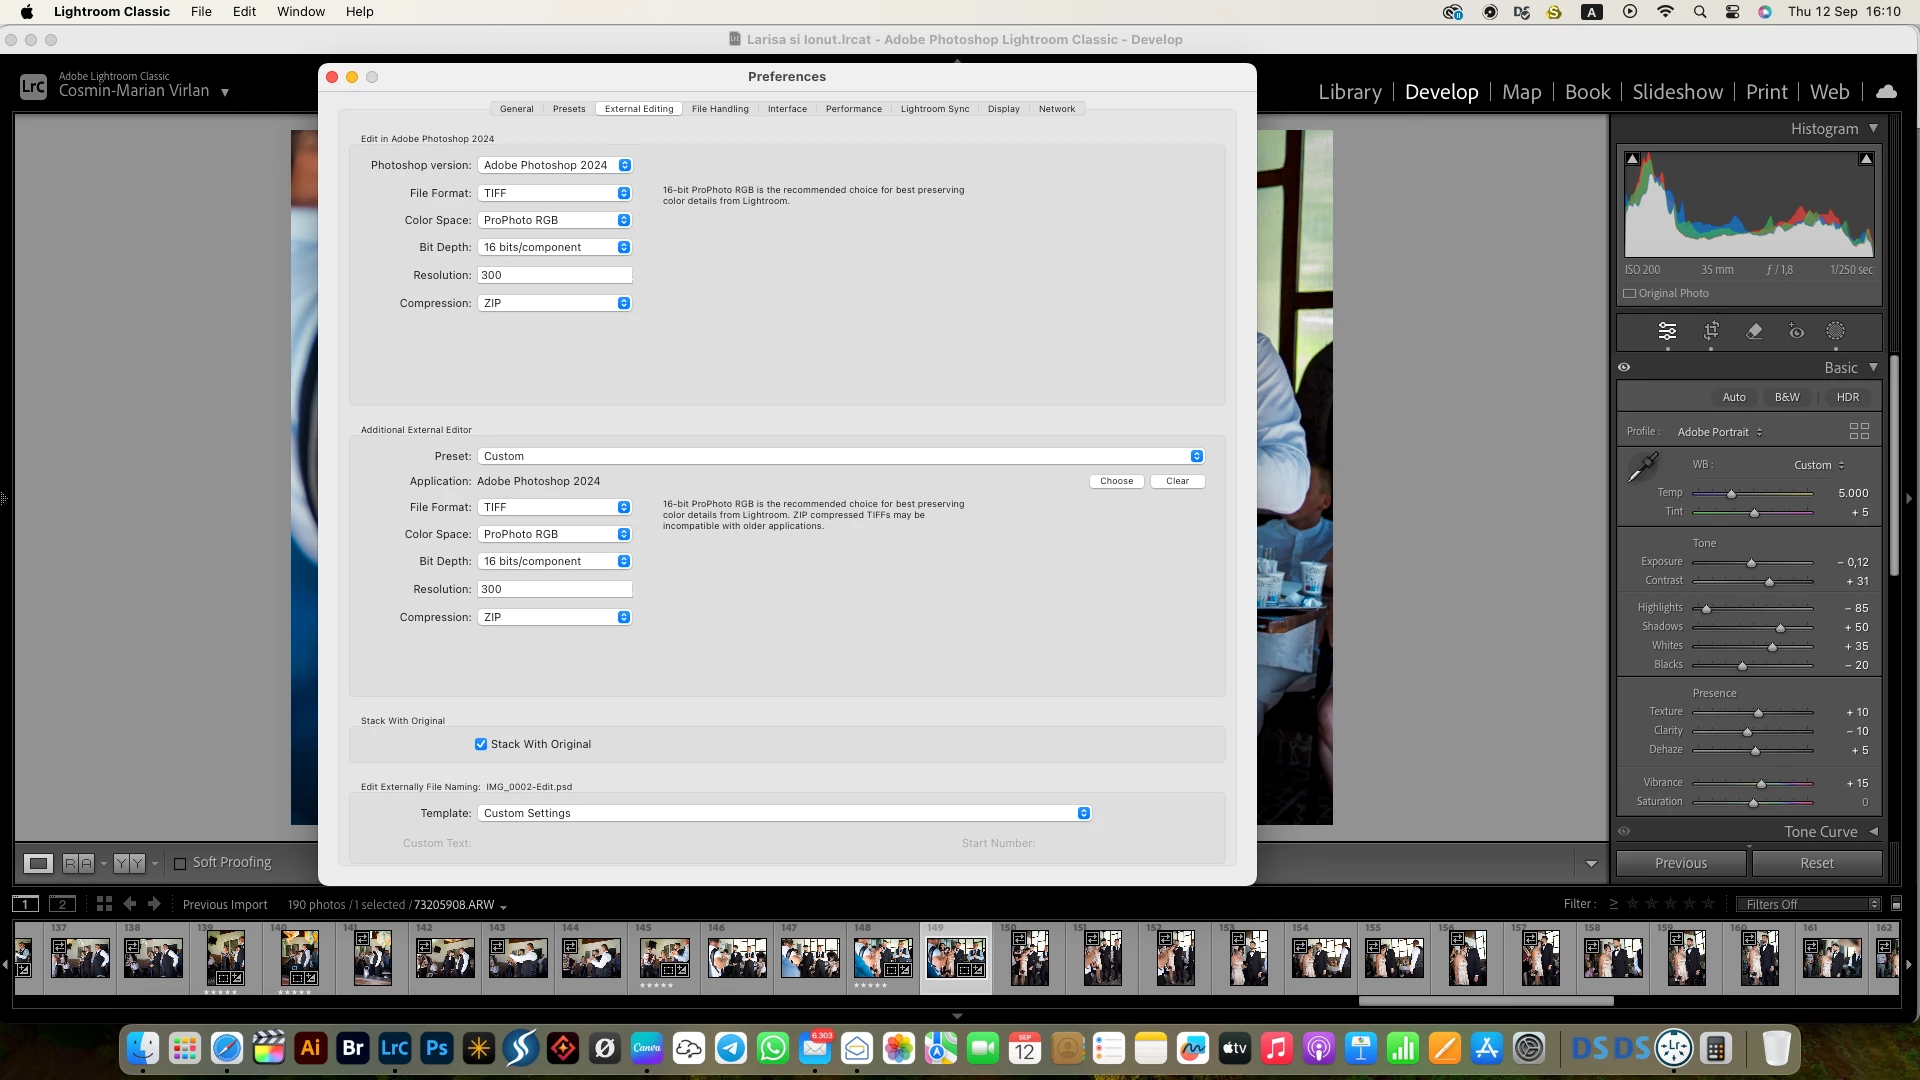The width and height of the screenshot is (1920, 1080).
Task: Open the Masking tool icon
Action: click(1835, 331)
